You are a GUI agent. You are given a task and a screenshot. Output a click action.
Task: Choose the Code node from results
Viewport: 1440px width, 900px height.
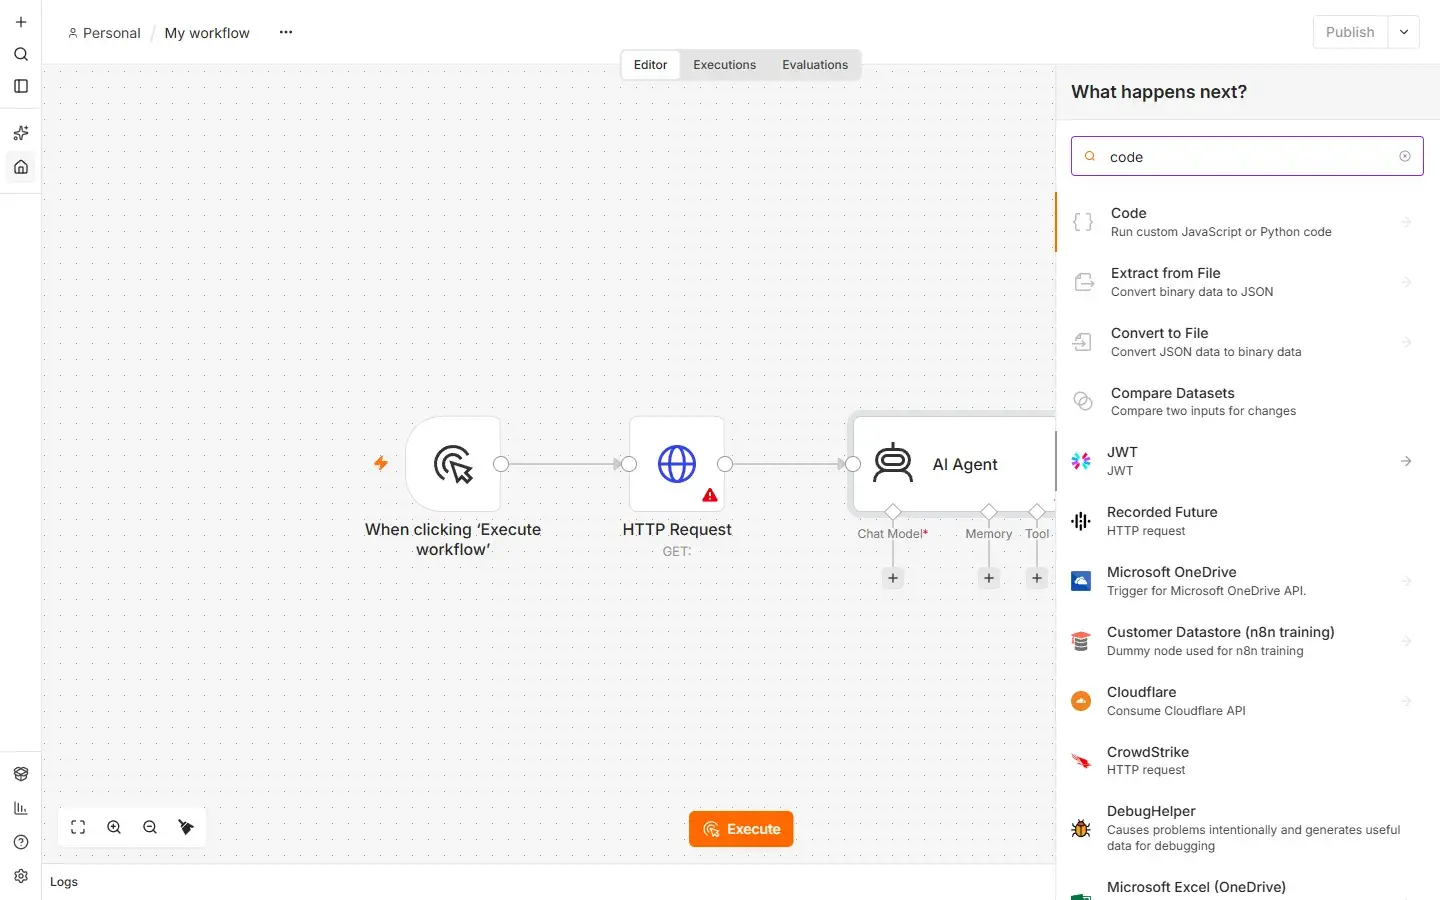(x=1247, y=222)
